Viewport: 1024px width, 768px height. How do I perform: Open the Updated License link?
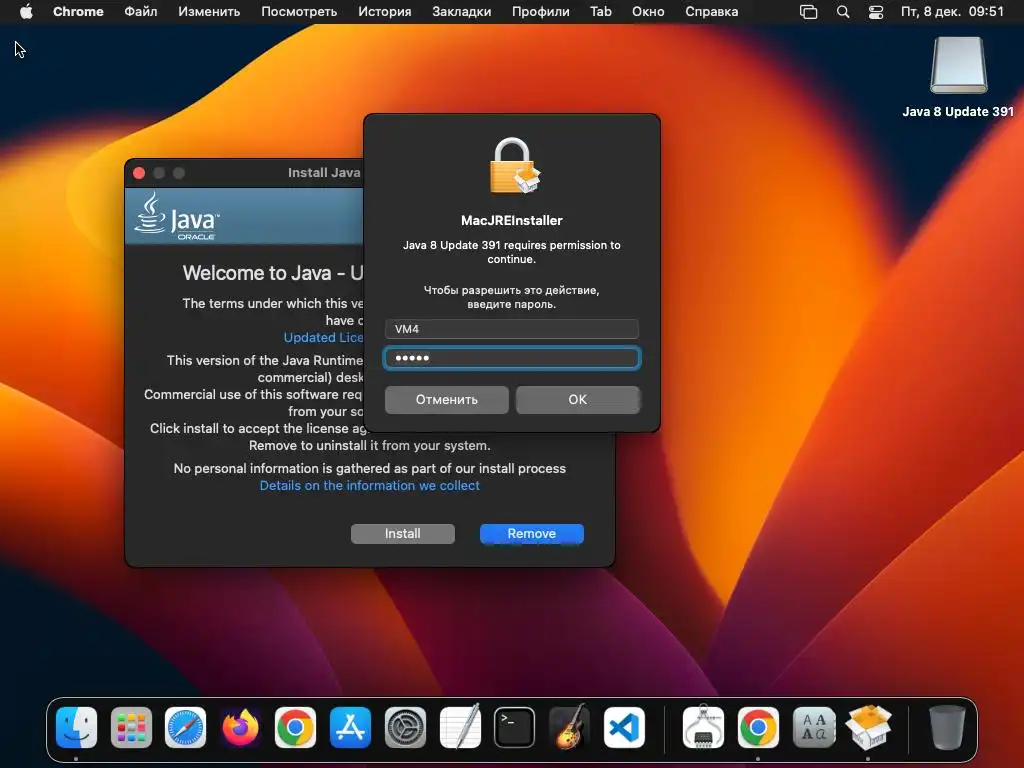coord(323,338)
